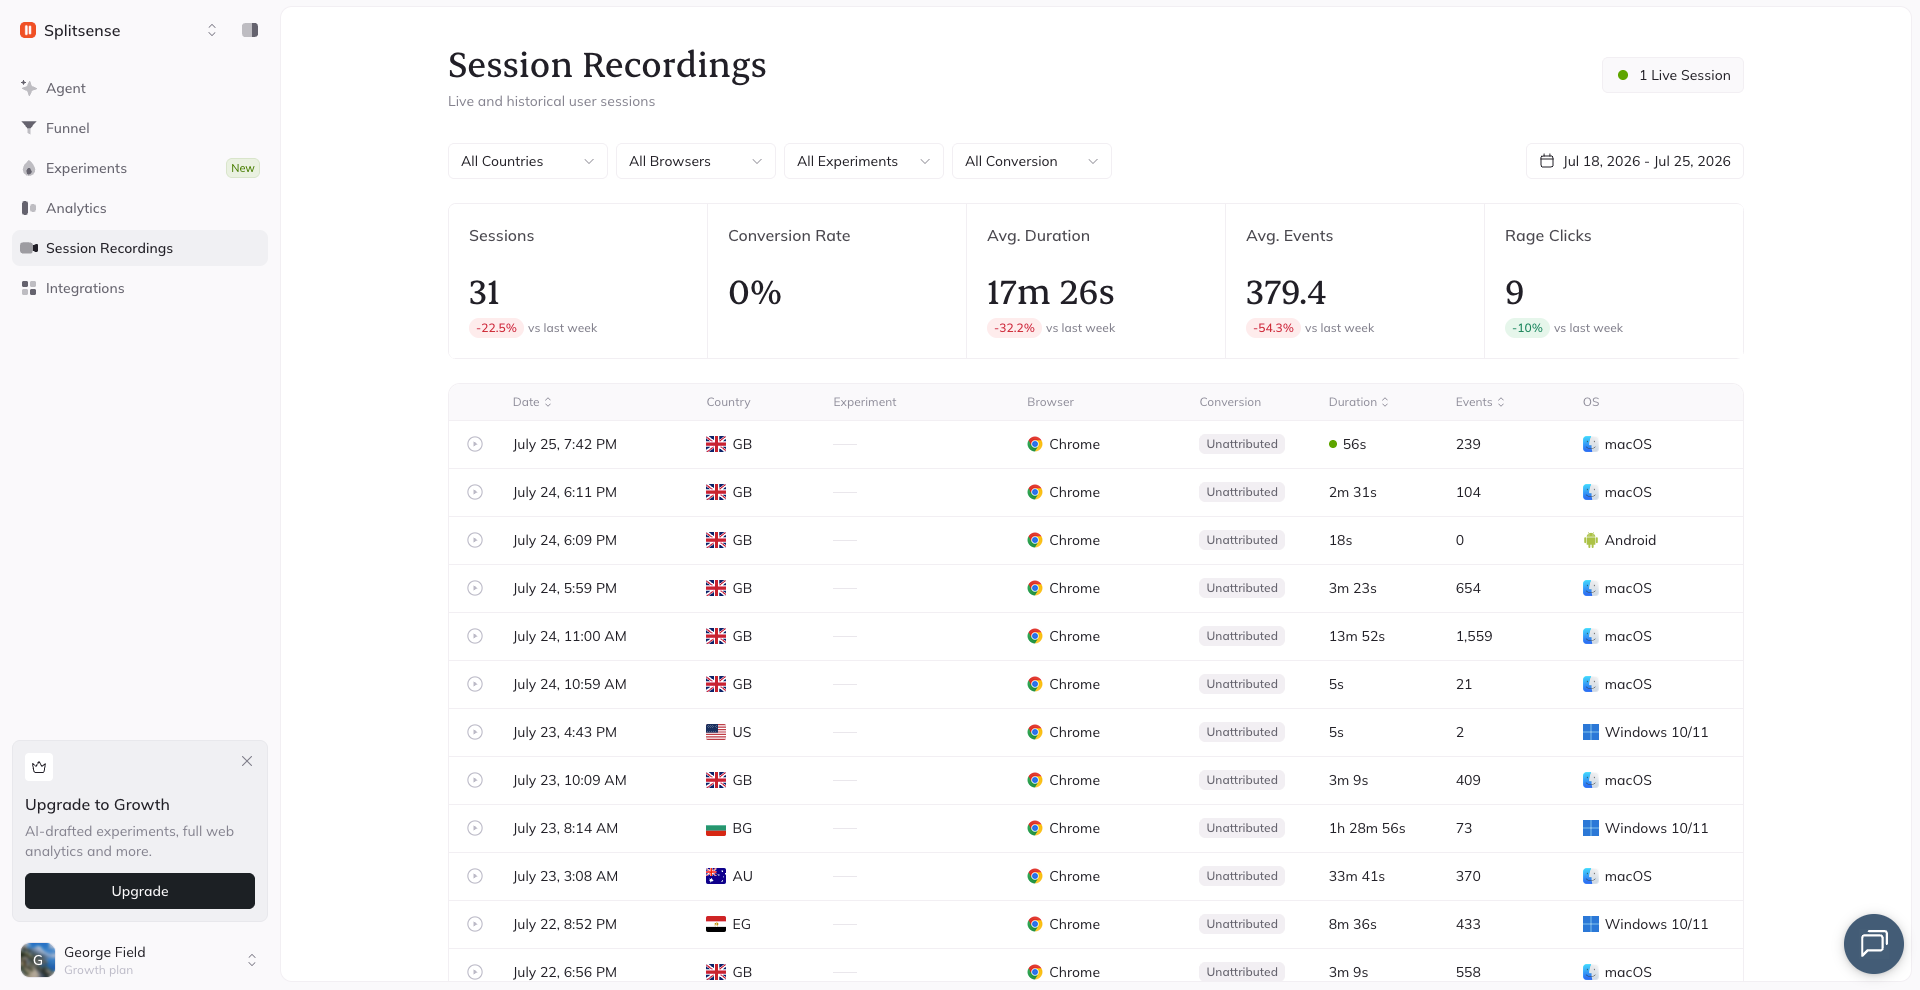Click the -32.2% Avg. Duration change badge
Screen dimensions: 1920x990
point(1014,328)
